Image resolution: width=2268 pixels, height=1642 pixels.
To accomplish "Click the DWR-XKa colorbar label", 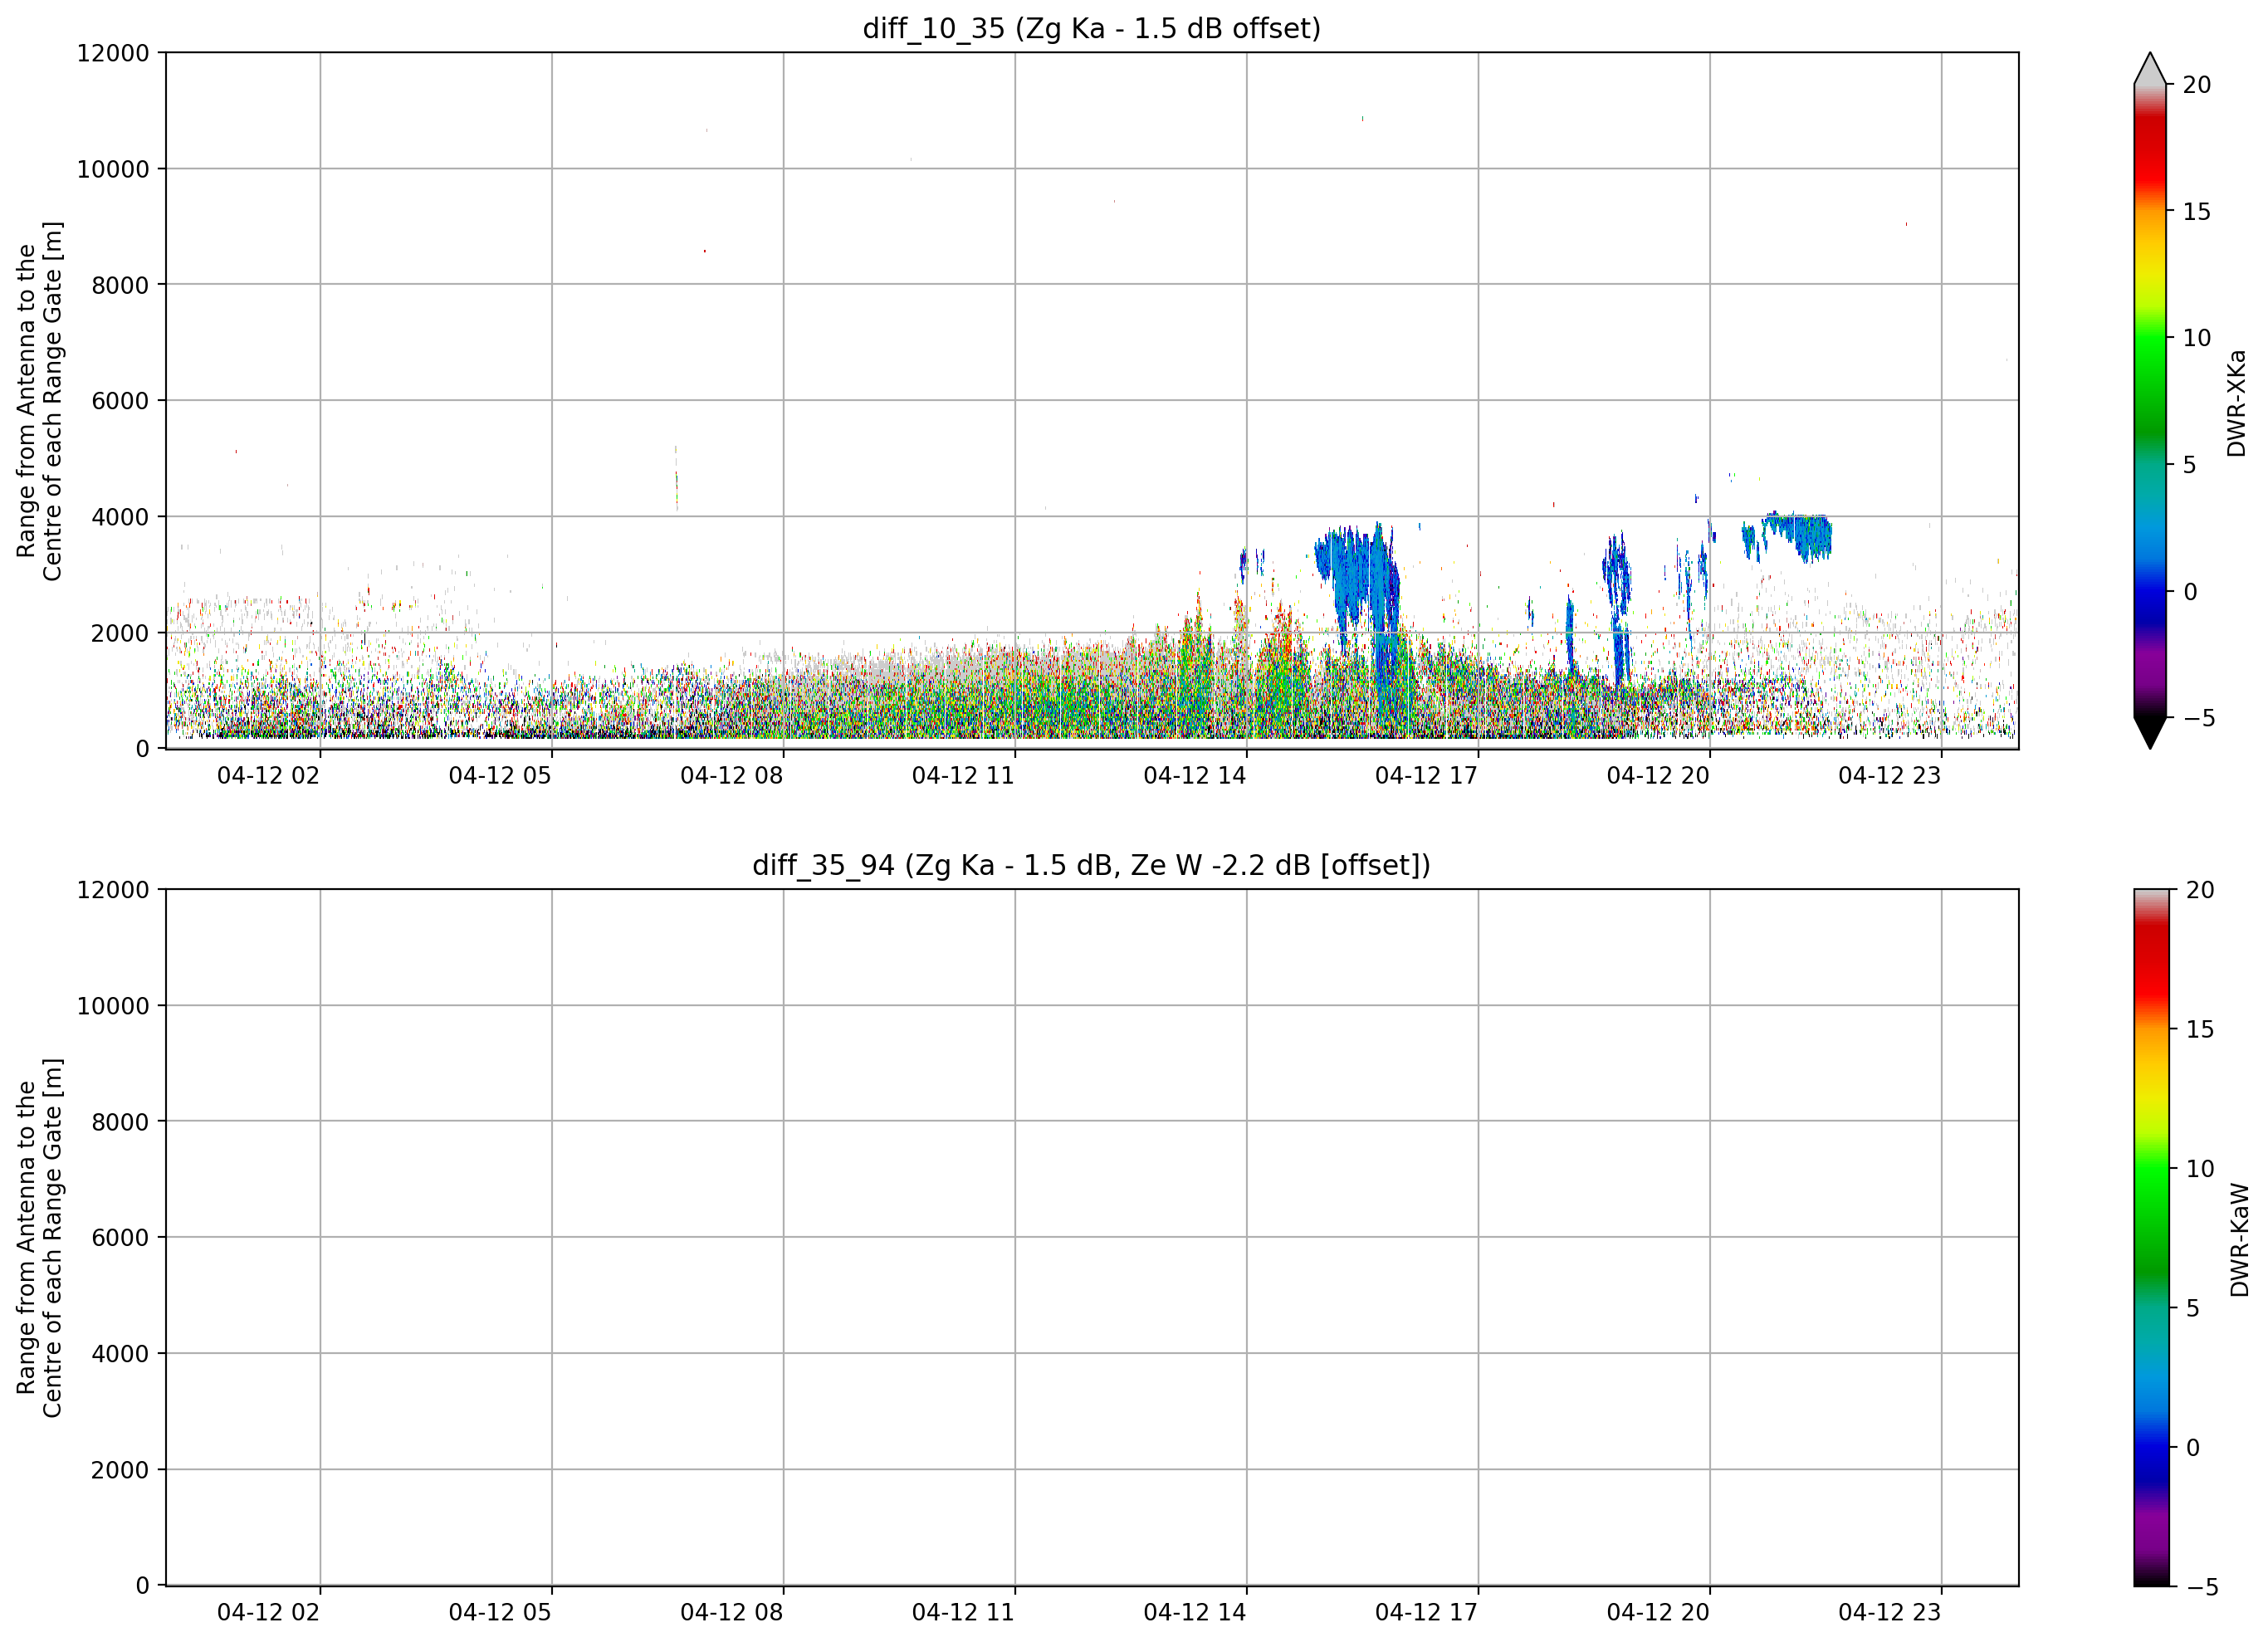I will point(2236,403).
